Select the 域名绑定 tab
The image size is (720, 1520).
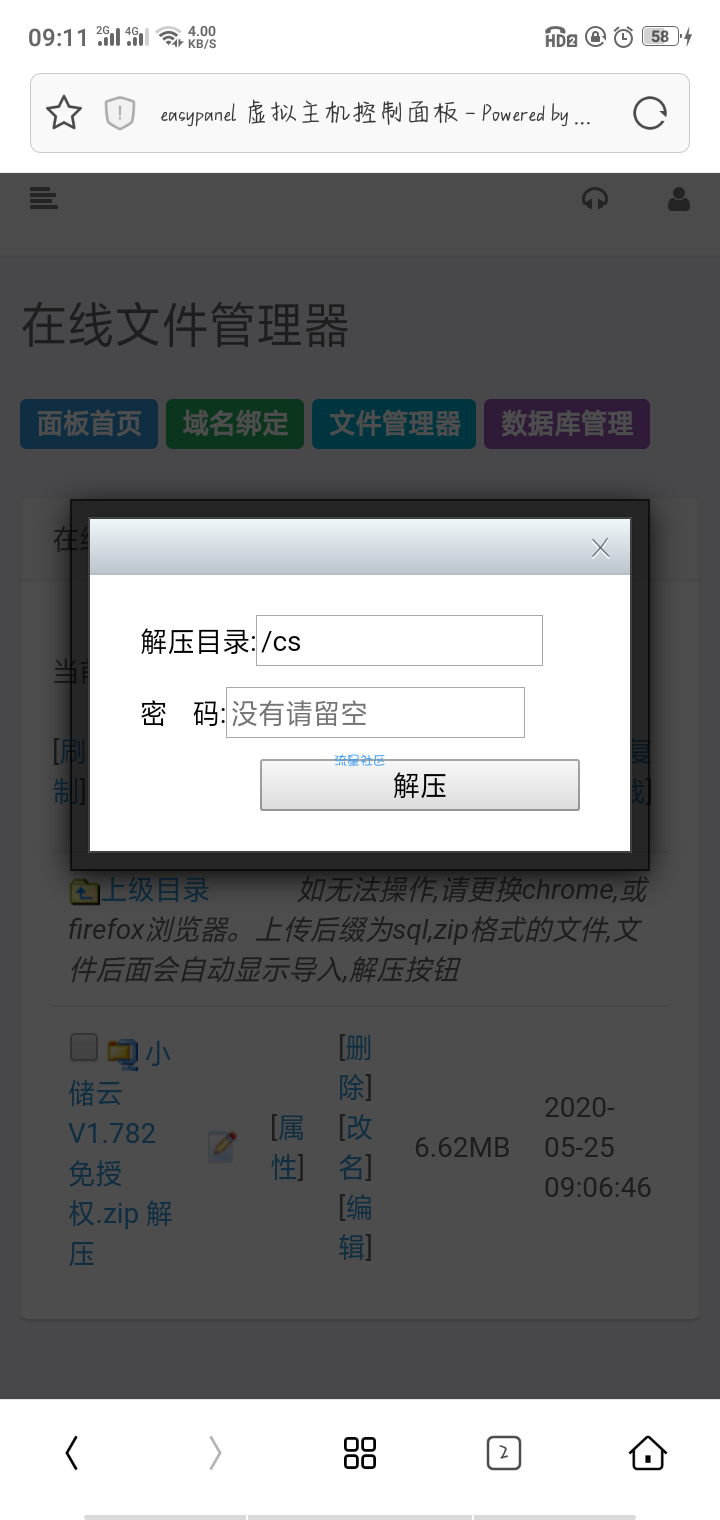(235, 424)
